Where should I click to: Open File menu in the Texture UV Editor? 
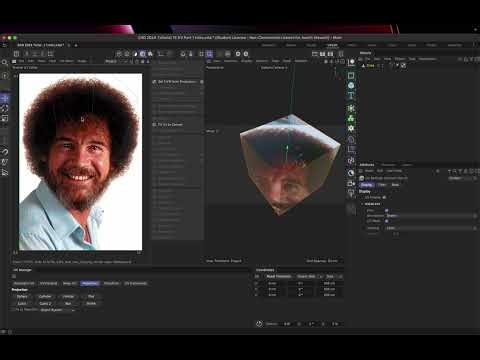(21, 61)
